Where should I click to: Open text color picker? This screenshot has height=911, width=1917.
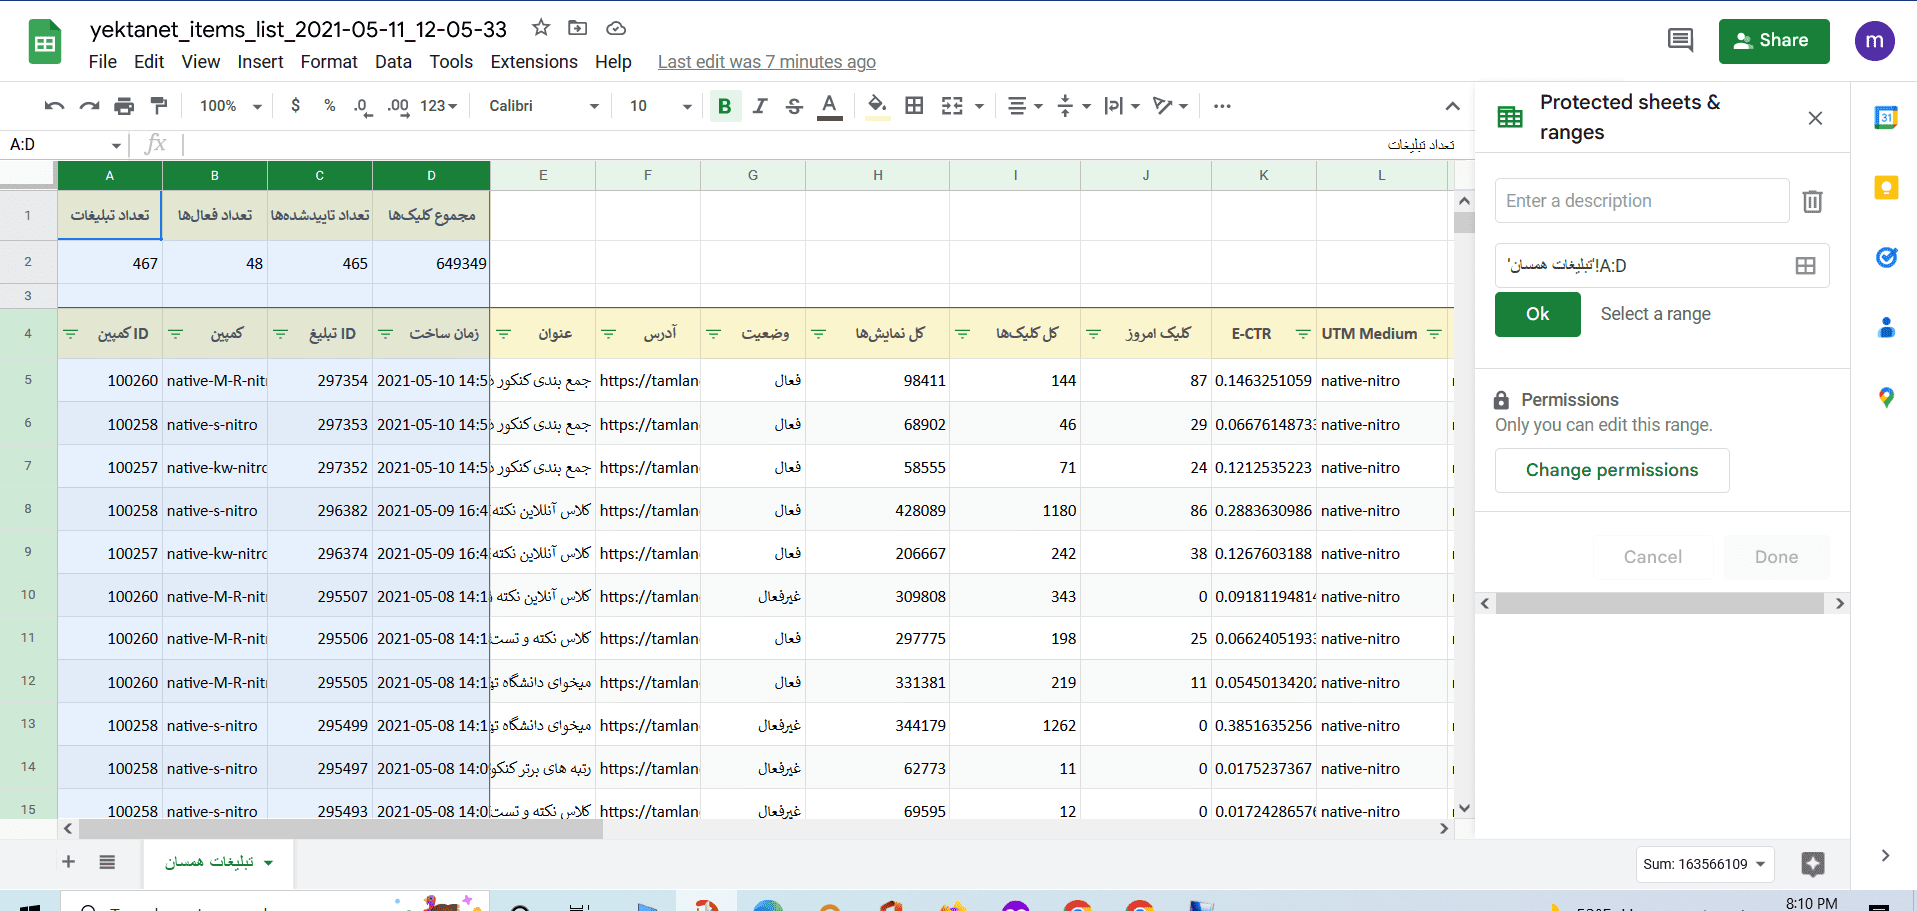(829, 106)
